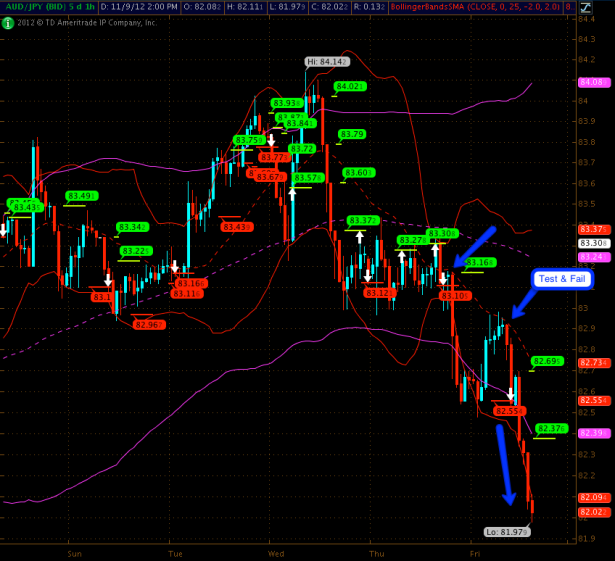Select the magenta 82.39 price axis tag
This screenshot has height=561, width=615.
click(595, 433)
